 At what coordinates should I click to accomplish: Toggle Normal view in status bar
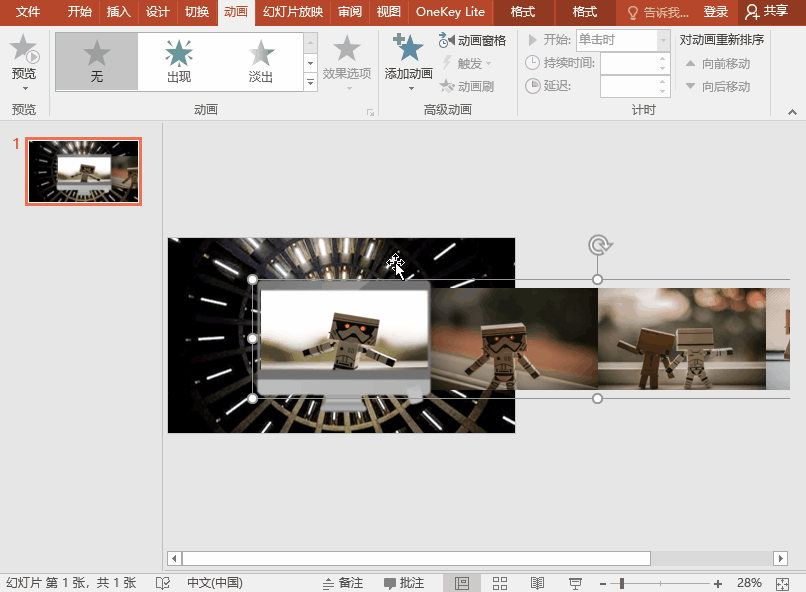click(x=462, y=583)
